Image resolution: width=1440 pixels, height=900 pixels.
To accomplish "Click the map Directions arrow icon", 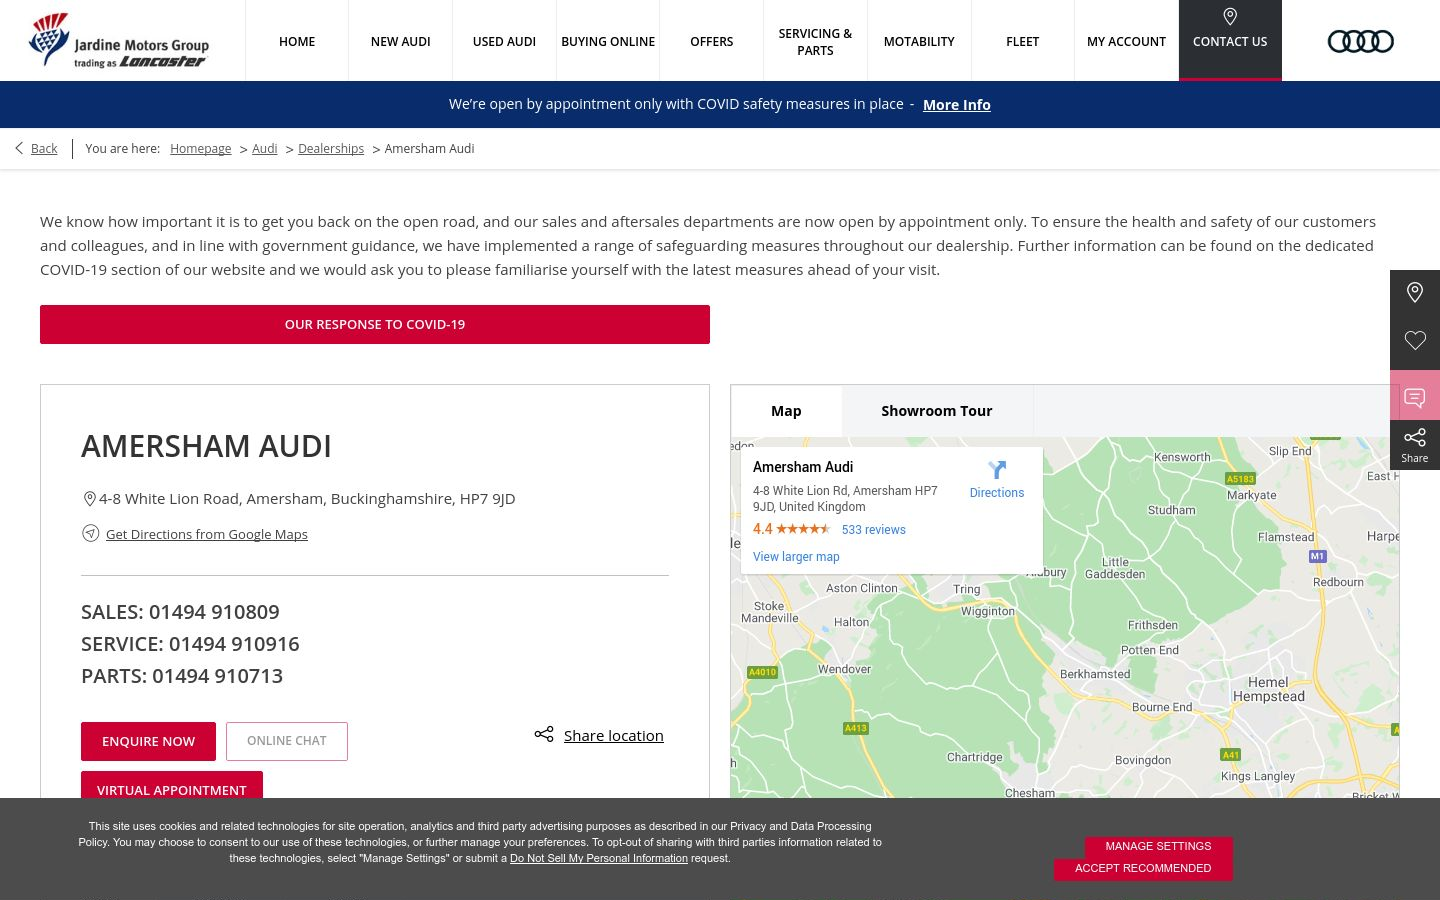I will (x=997, y=470).
